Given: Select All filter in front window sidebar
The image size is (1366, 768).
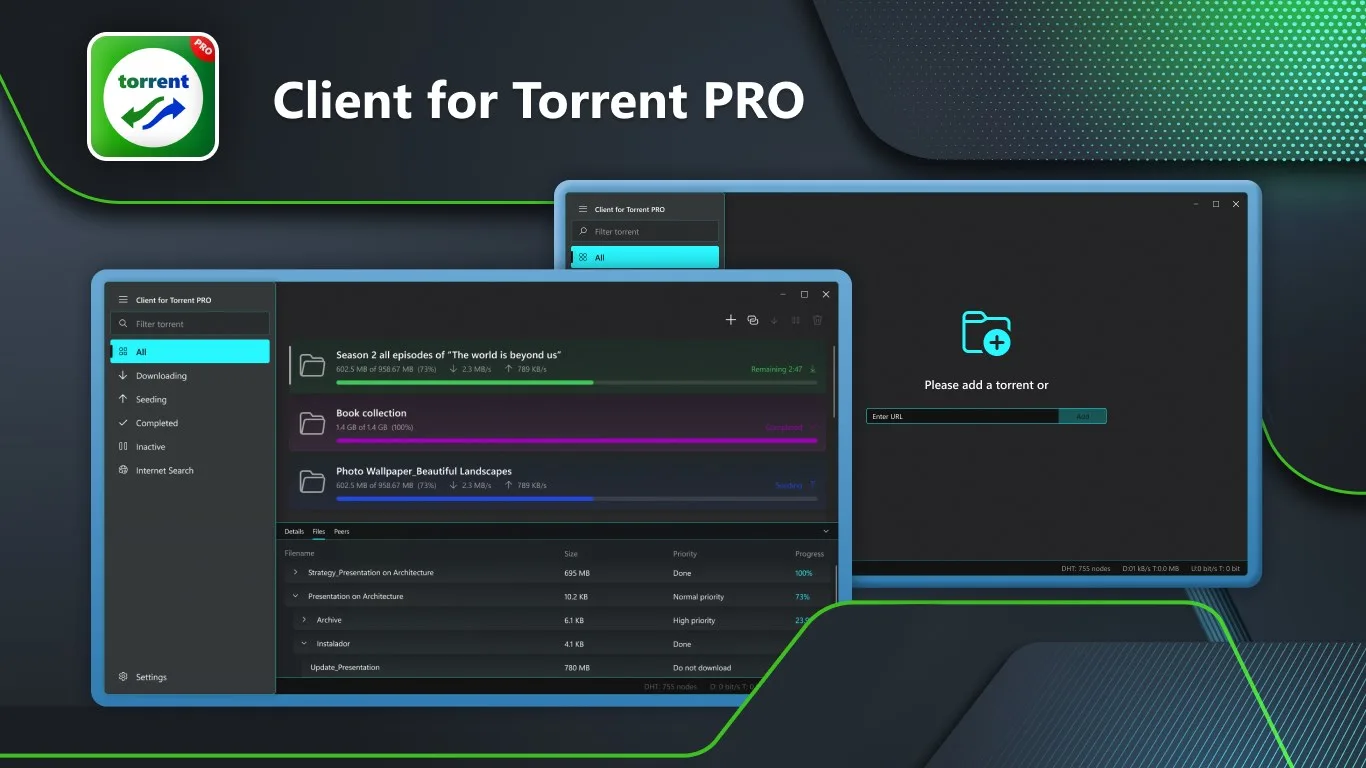Looking at the screenshot, I should point(190,352).
